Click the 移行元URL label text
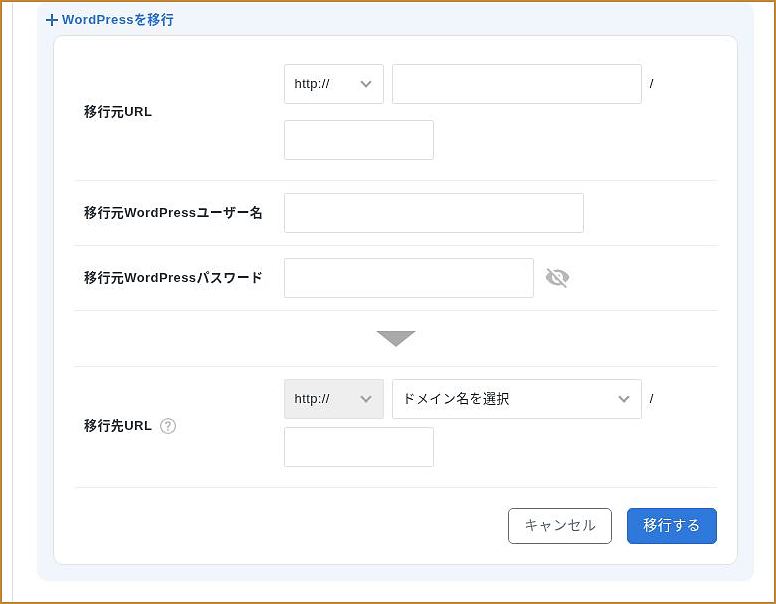The height and width of the screenshot is (604, 776). coord(118,112)
